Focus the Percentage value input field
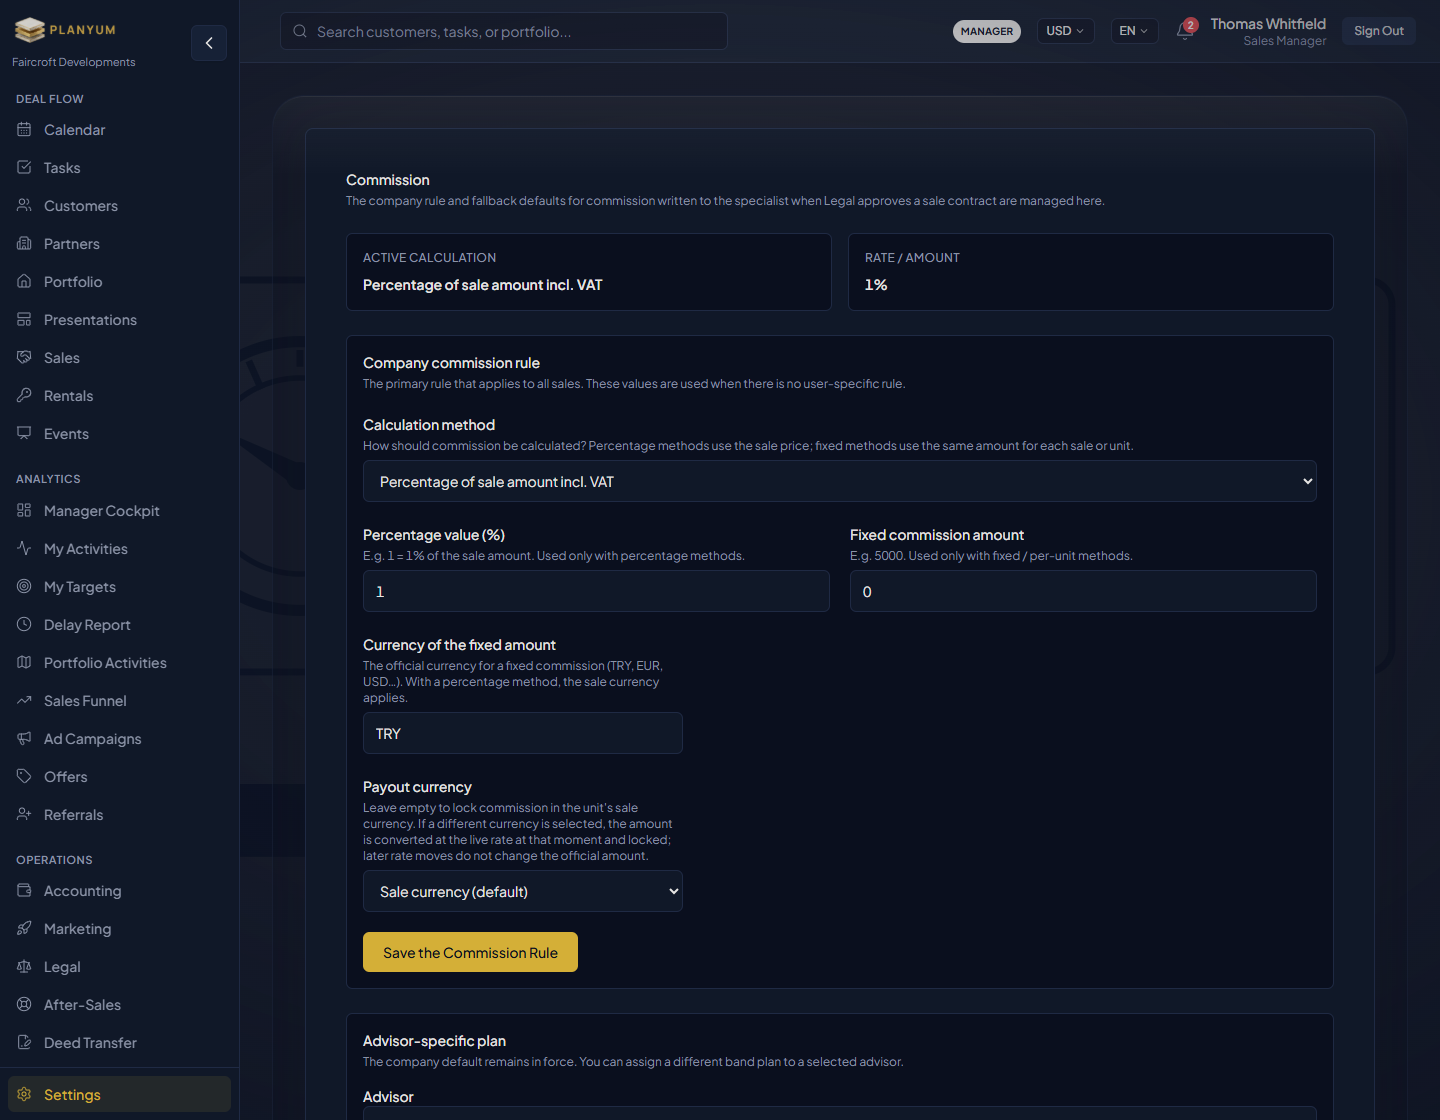 [x=596, y=592]
